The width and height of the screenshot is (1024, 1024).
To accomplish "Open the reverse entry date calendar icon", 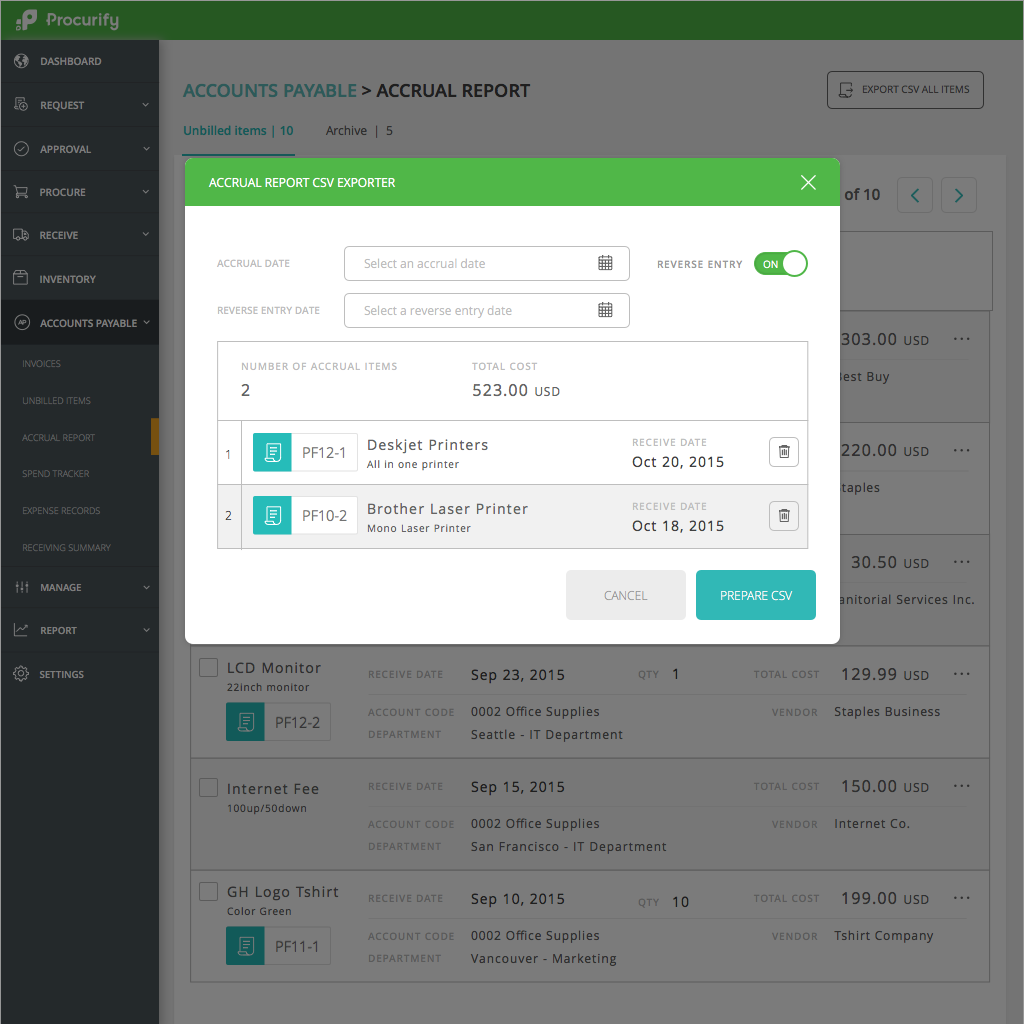I will (605, 310).
